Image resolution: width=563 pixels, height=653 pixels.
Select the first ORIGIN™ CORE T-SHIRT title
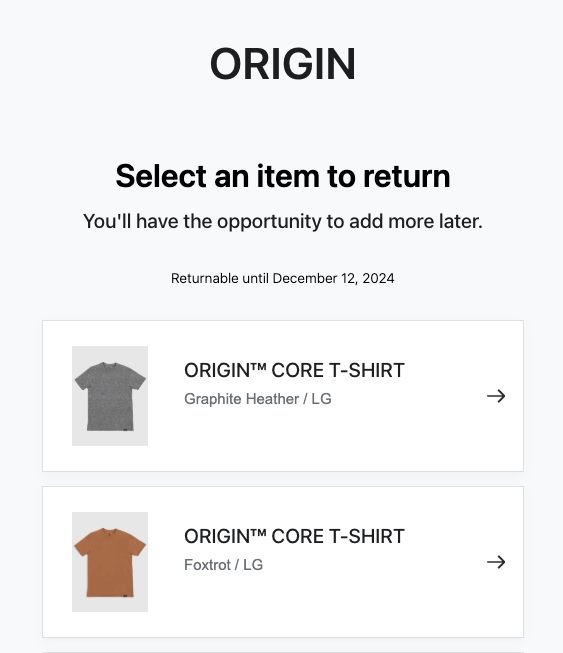[294, 370]
